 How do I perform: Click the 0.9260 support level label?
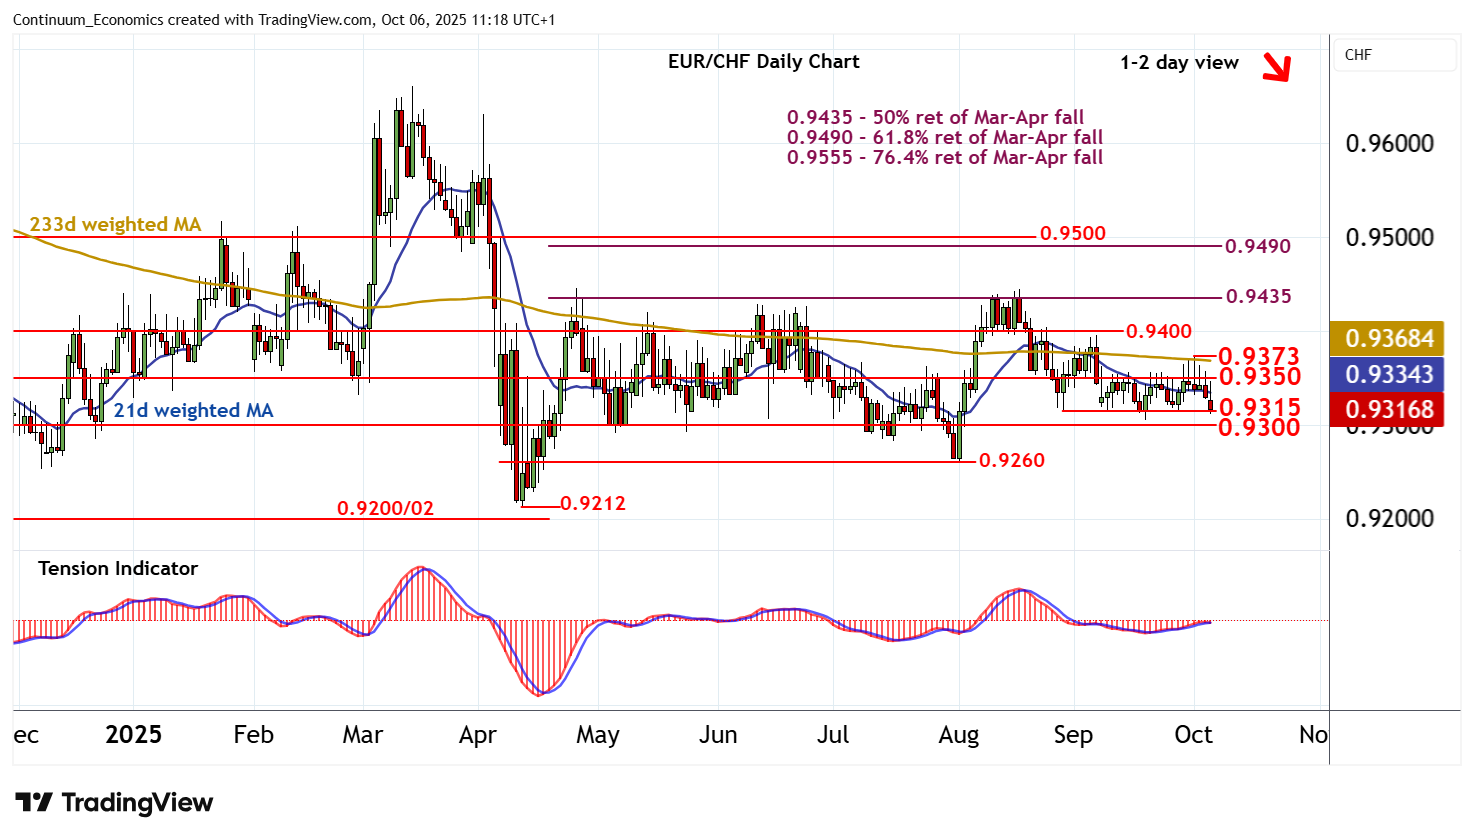click(1011, 461)
